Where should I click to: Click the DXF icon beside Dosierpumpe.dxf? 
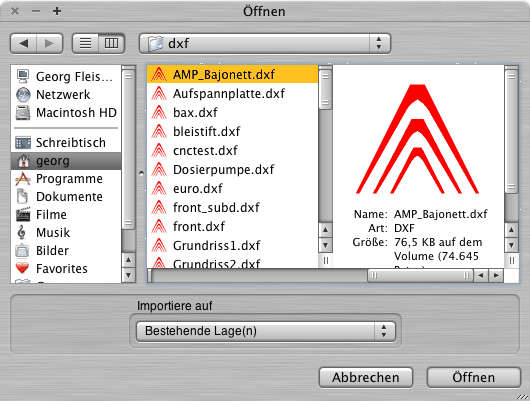click(x=159, y=169)
